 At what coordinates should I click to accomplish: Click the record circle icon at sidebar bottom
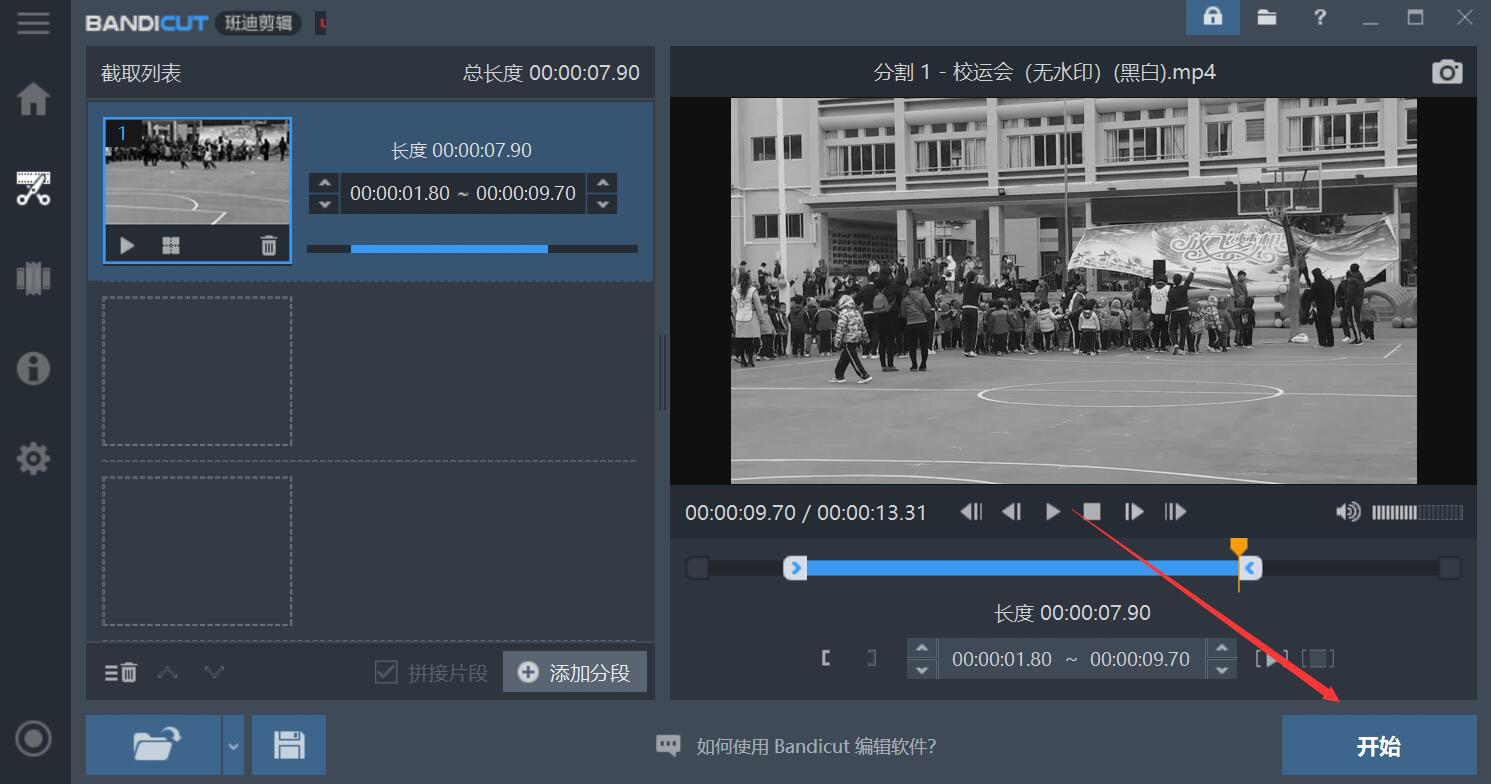tap(33, 739)
